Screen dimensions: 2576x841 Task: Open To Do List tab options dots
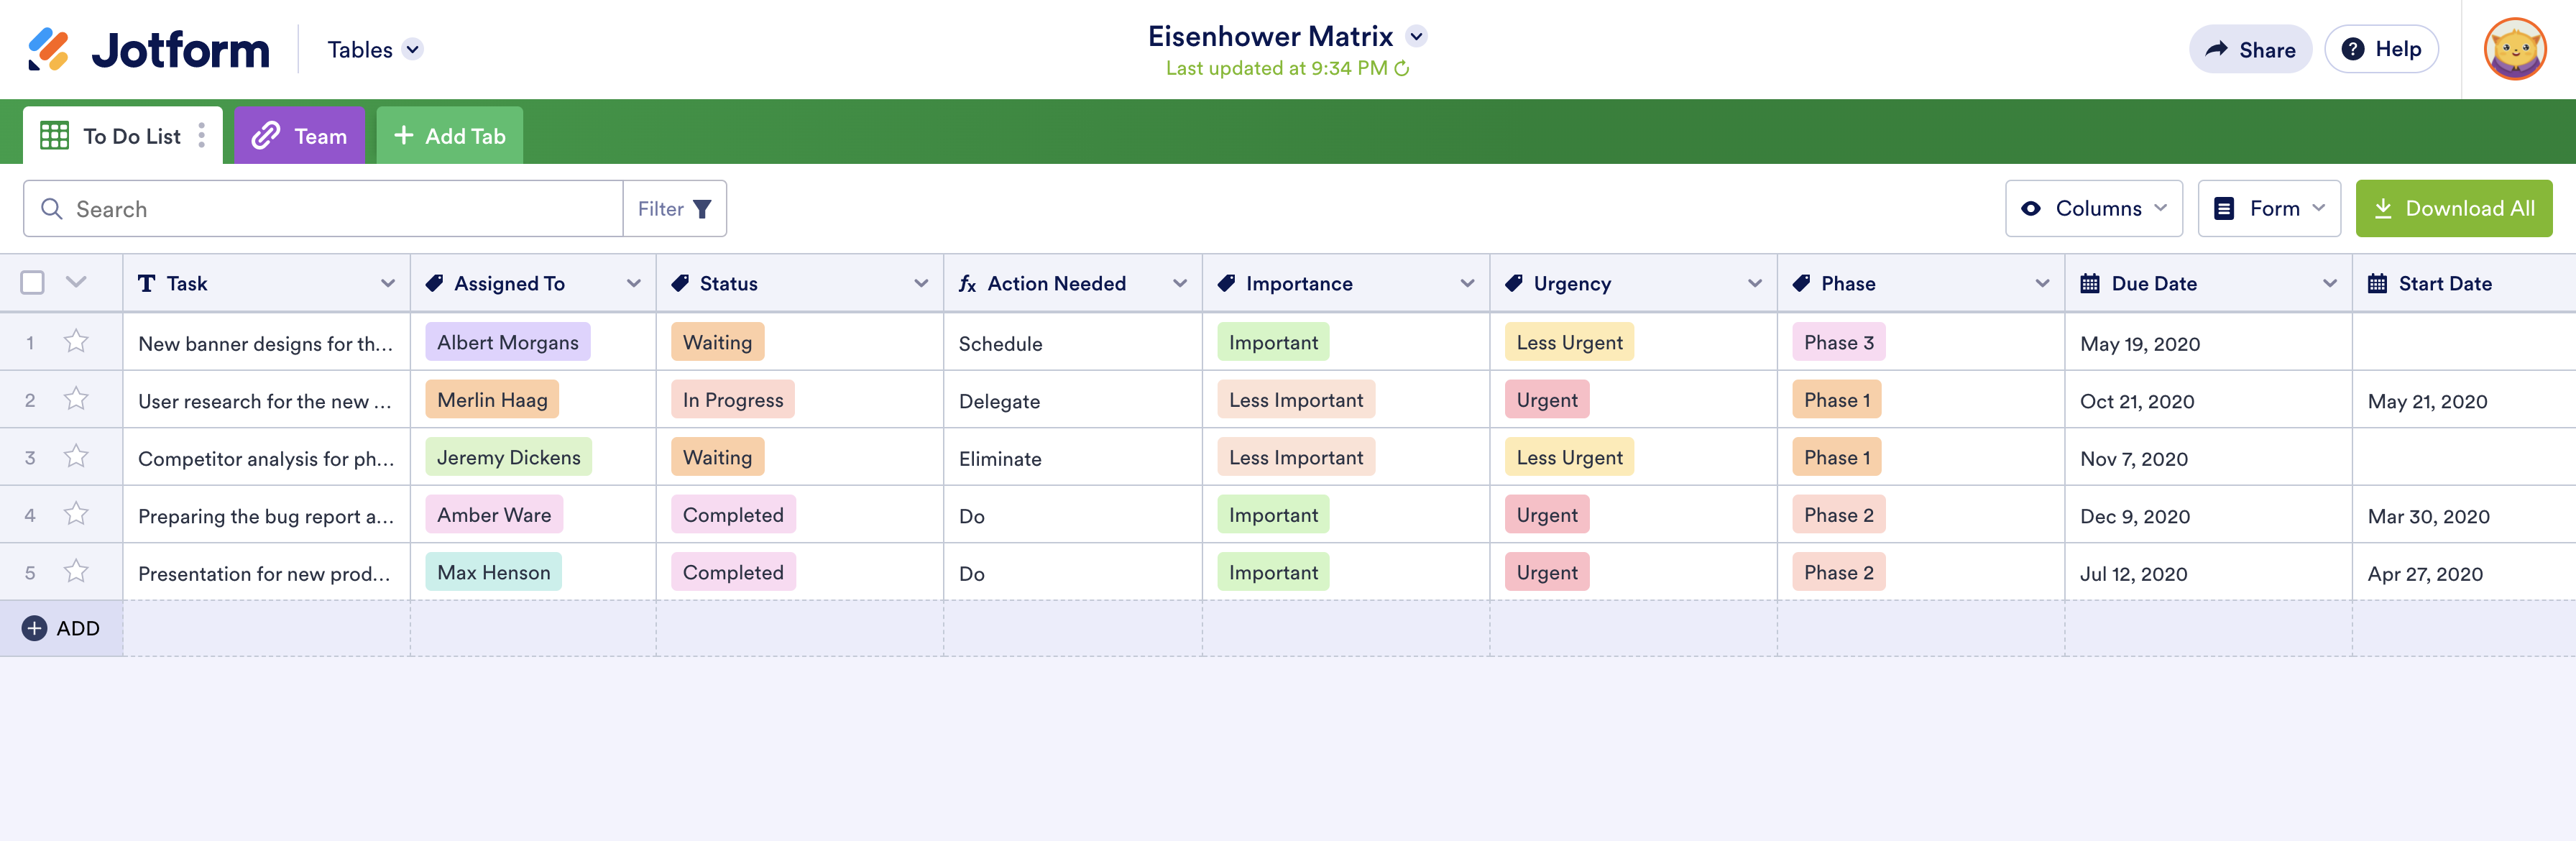pos(202,136)
